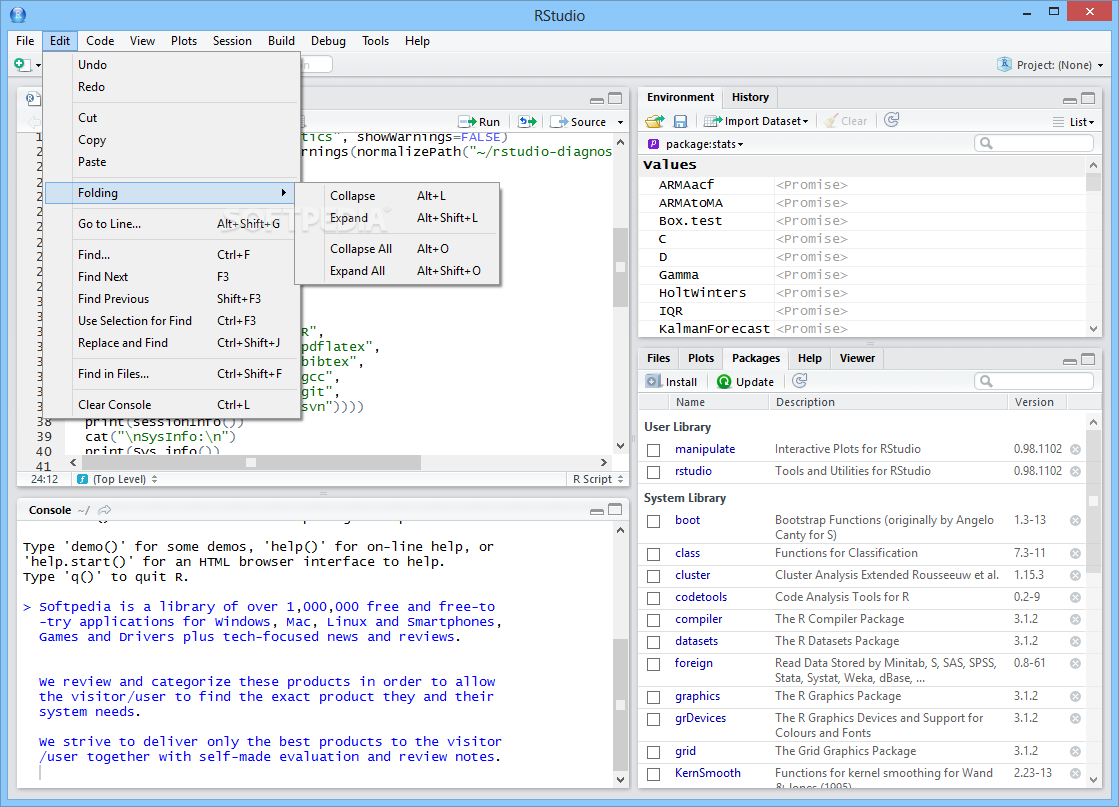Open the Import Dataset dropdown
This screenshot has width=1119, height=807.
pos(756,121)
